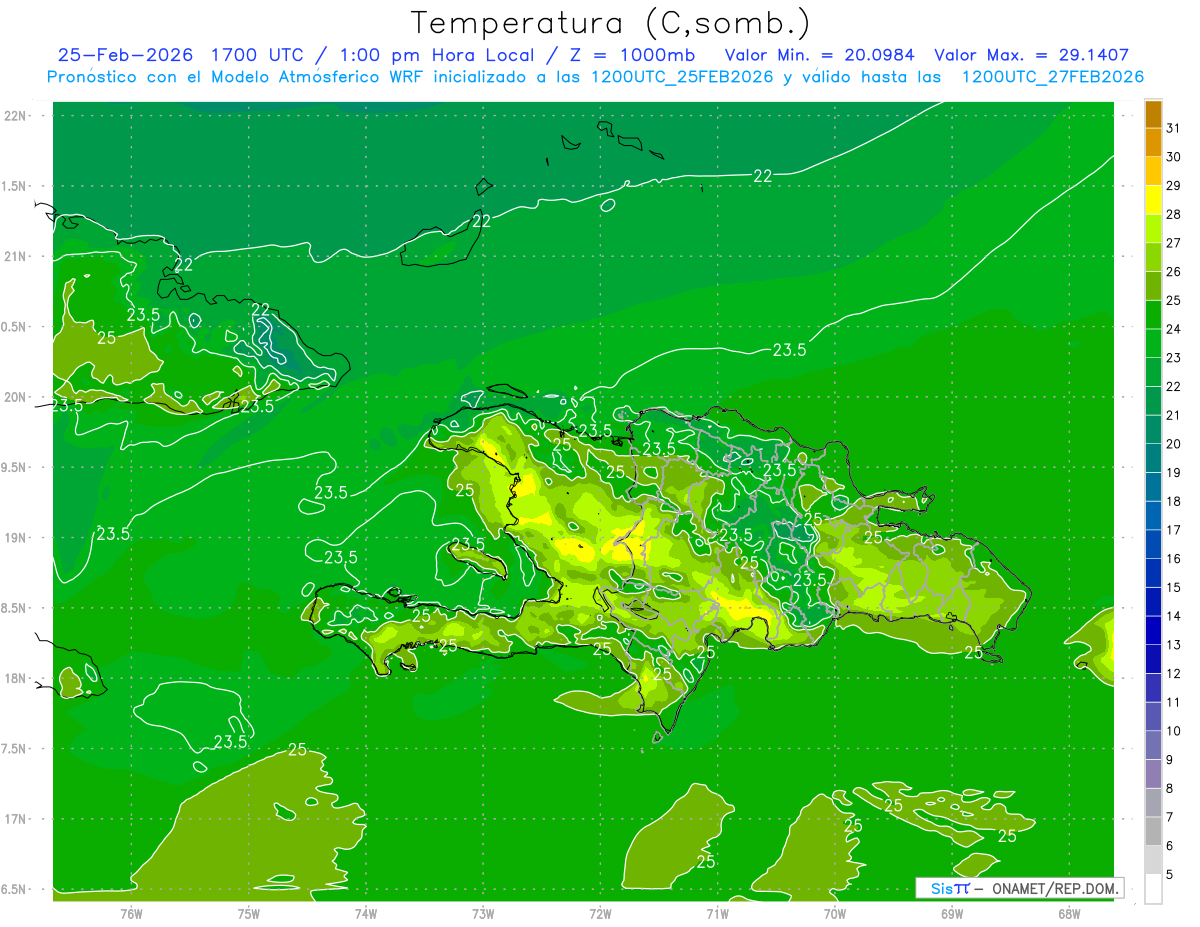This screenshot has width=1200, height=927.
Task: Click the purple colorbar segment between 9 and 10
Action: tap(1153, 745)
